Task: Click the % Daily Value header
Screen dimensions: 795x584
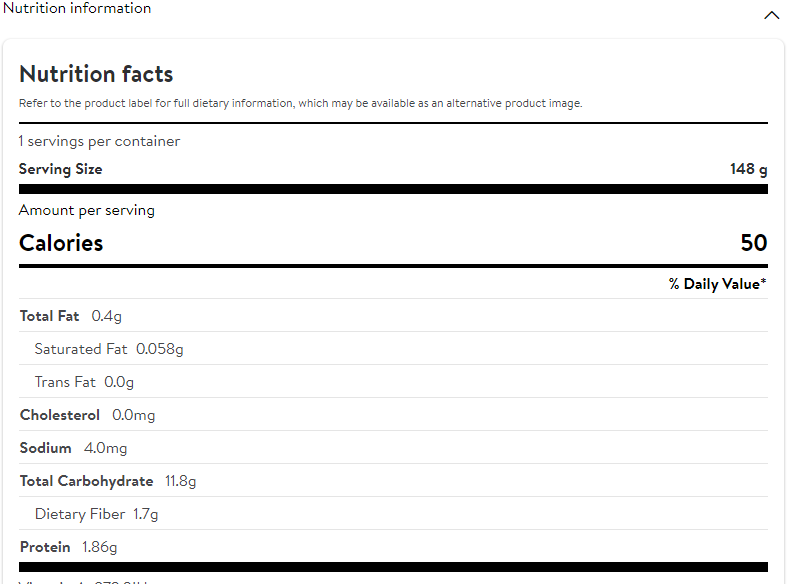Action: (x=717, y=284)
